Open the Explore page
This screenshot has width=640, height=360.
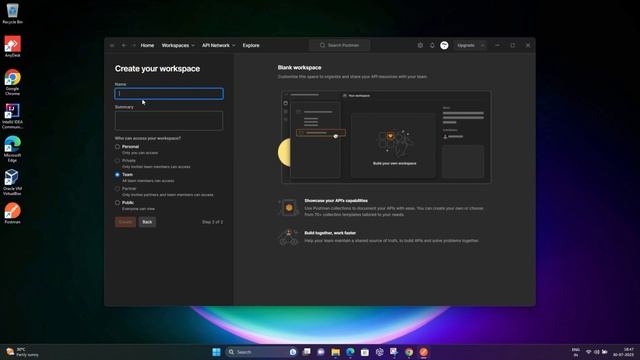click(251, 45)
